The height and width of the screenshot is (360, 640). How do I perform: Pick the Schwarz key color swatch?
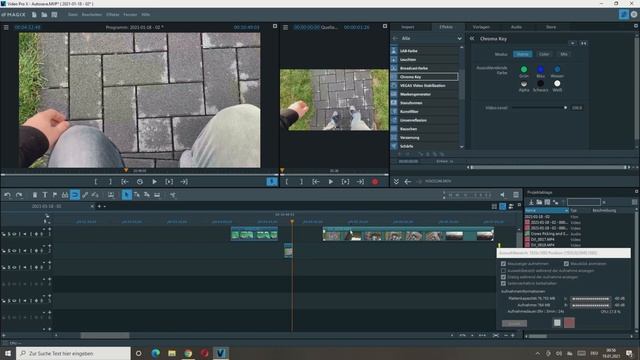(x=540, y=83)
